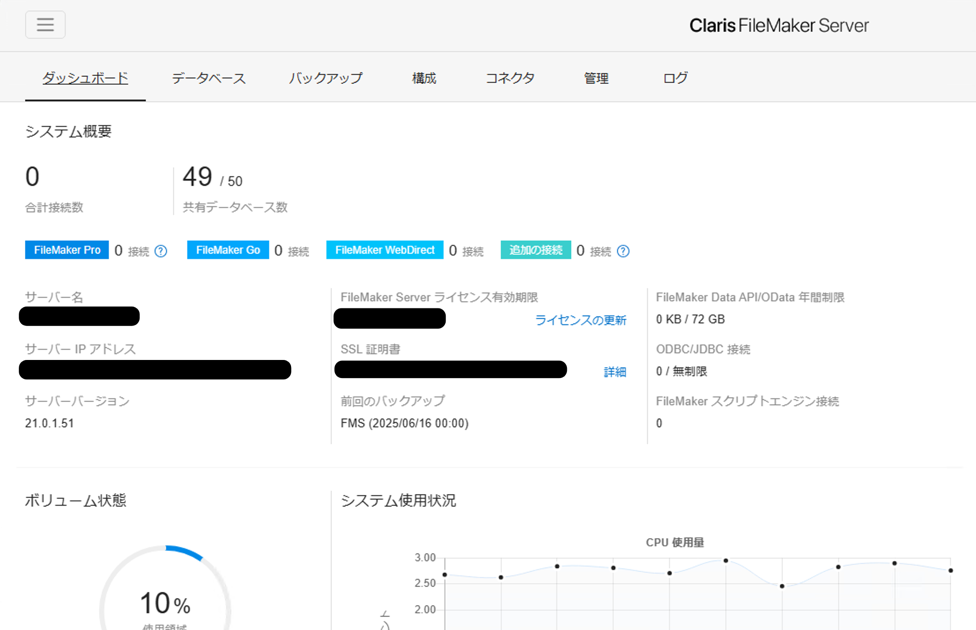Click the Claris FileMaker Server logo
Screen dimensions: 976x630
pos(779,26)
